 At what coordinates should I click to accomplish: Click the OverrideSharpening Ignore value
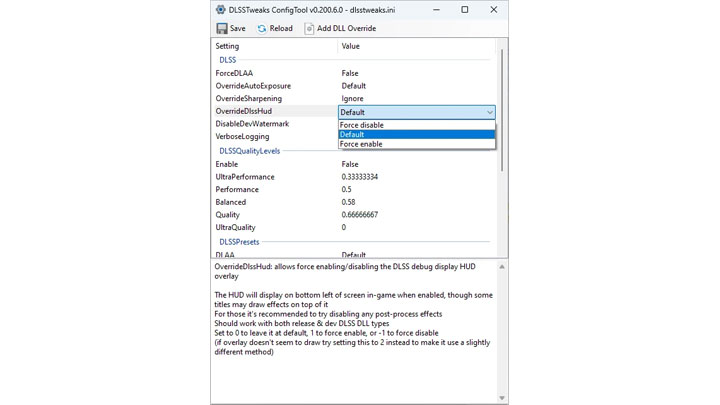(x=352, y=98)
